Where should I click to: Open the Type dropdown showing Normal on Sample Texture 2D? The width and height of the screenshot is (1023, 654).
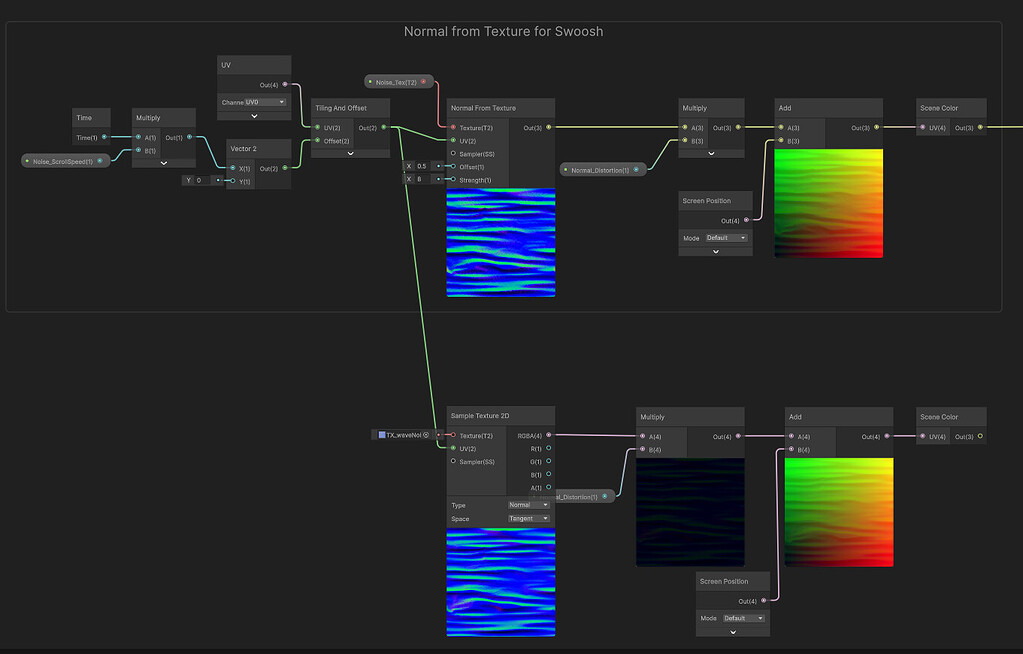pyautogui.click(x=528, y=505)
